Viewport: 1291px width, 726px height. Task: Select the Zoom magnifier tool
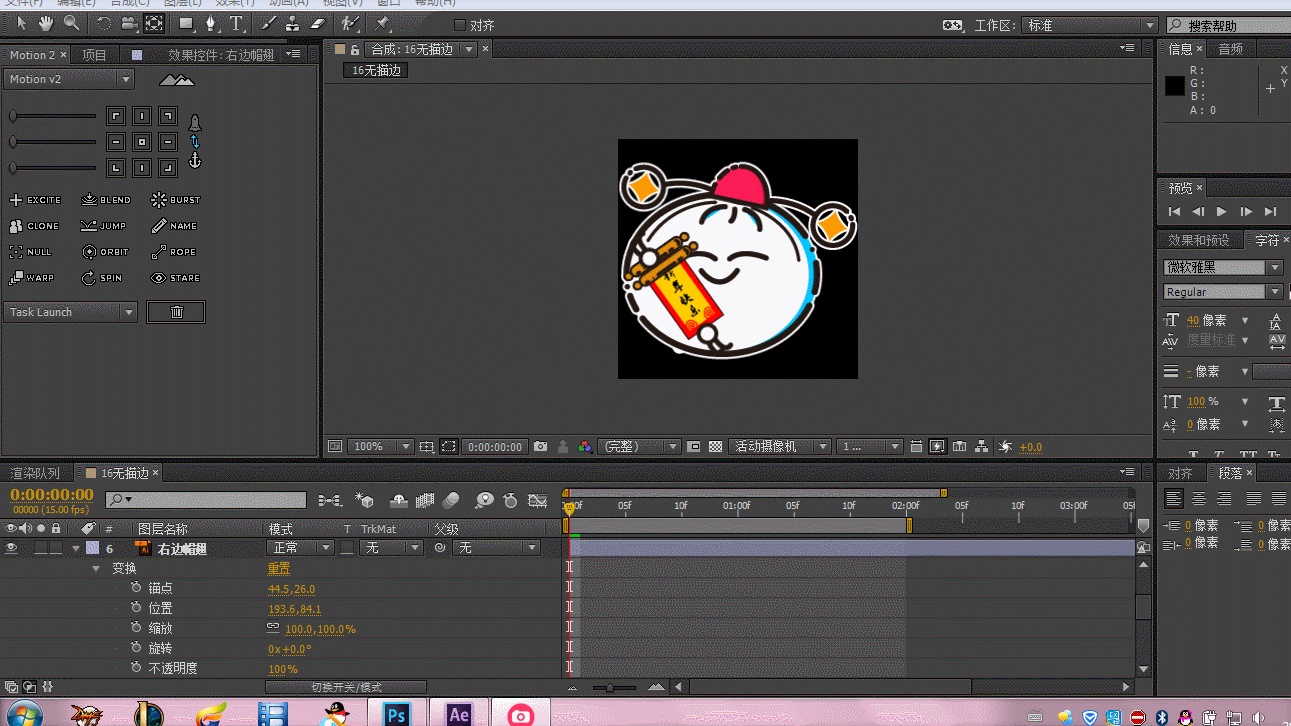(x=71, y=23)
